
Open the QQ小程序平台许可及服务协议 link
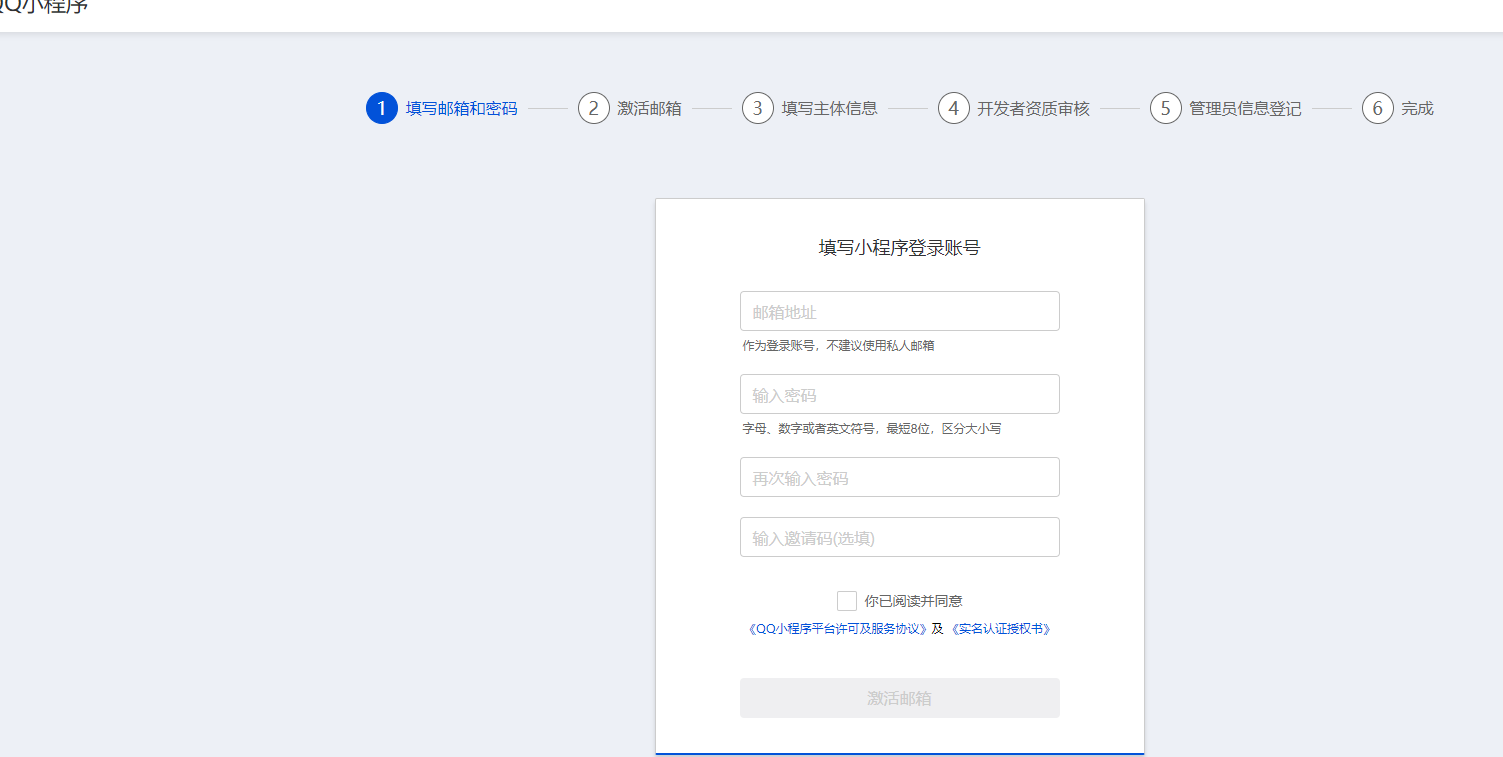point(837,629)
